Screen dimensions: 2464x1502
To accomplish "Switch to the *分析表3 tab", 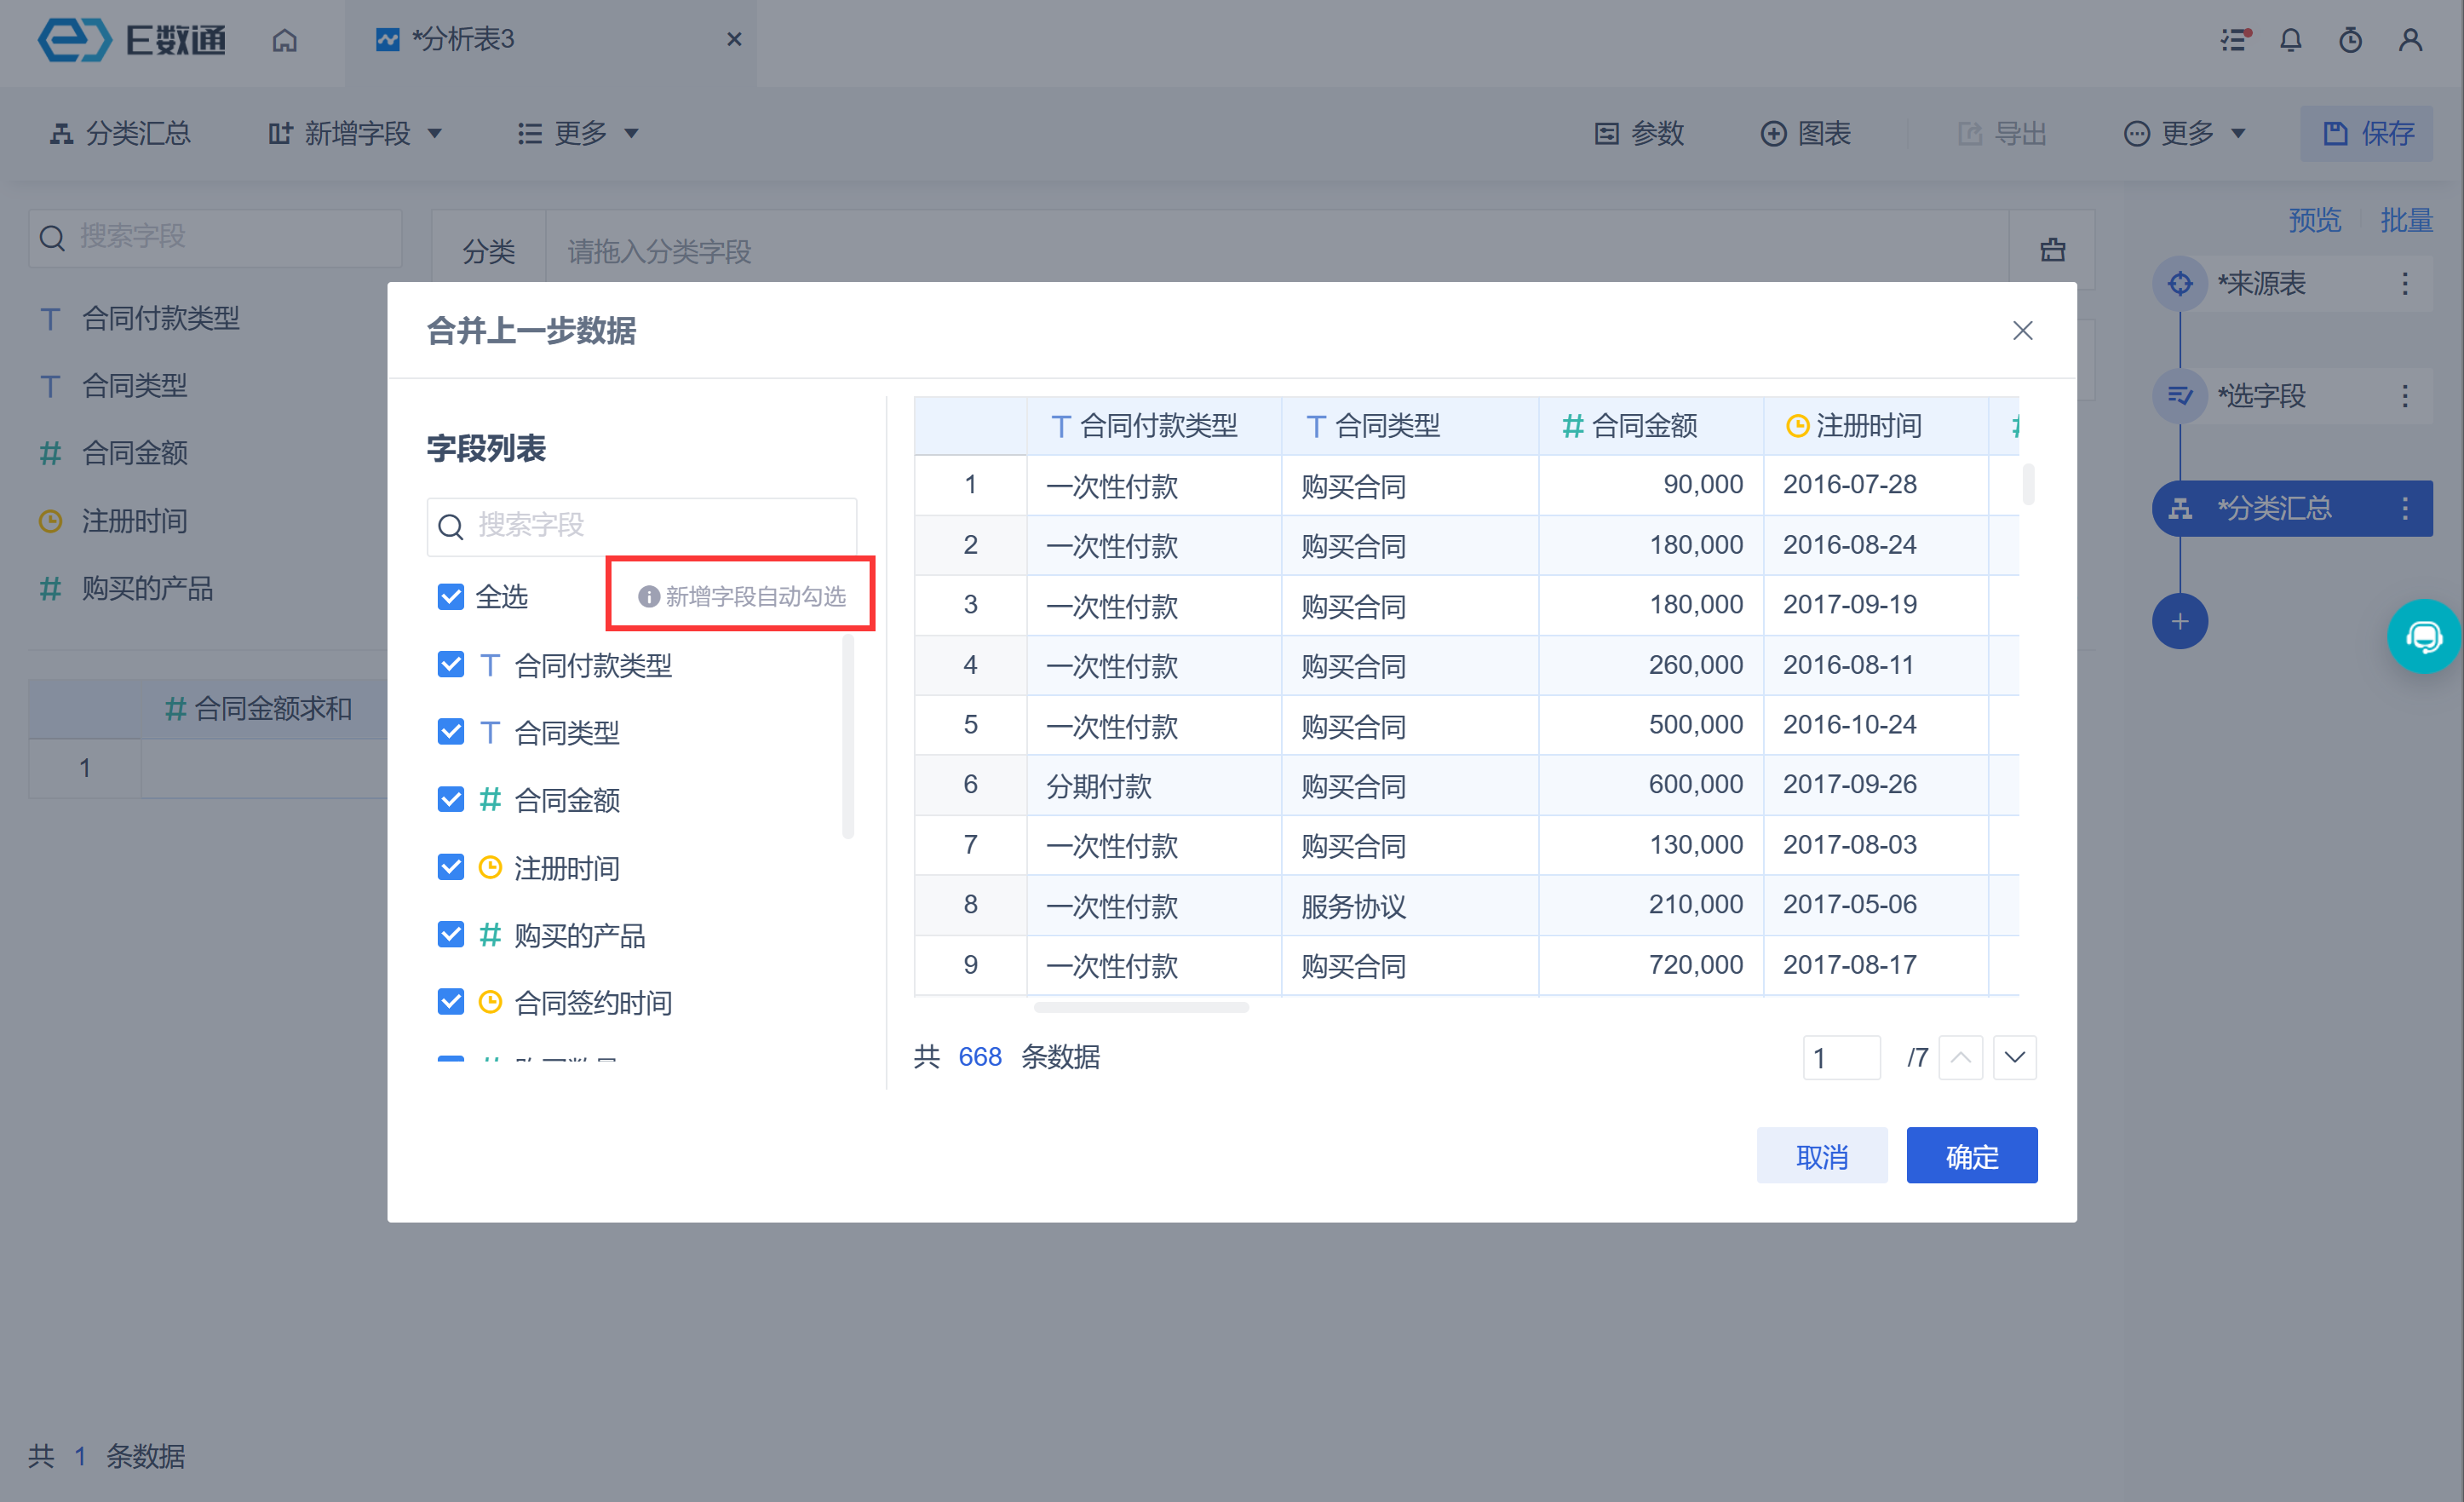I will coord(464,40).
